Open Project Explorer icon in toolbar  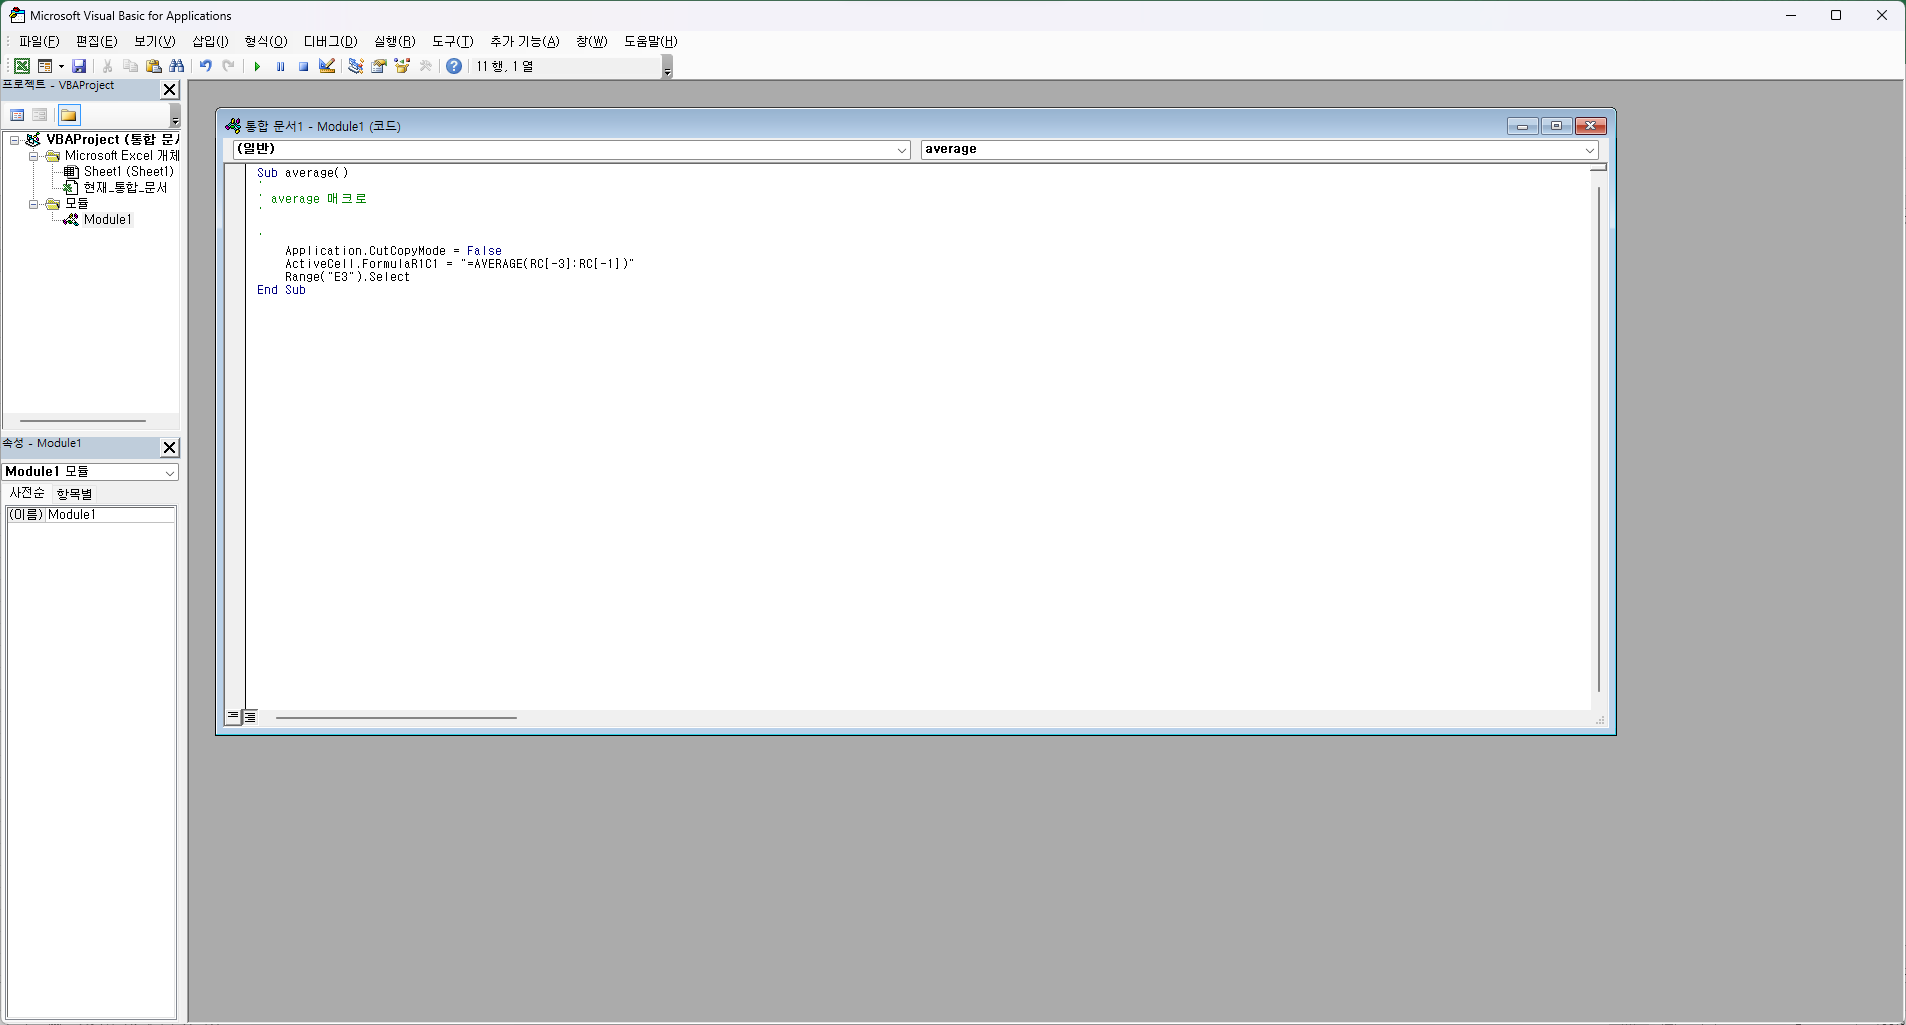pyautogui.click(x=355, y=66)
